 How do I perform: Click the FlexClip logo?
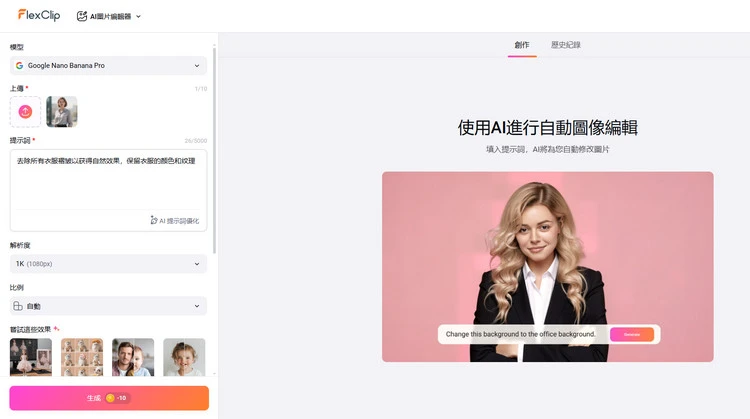(x=39, y=15)
